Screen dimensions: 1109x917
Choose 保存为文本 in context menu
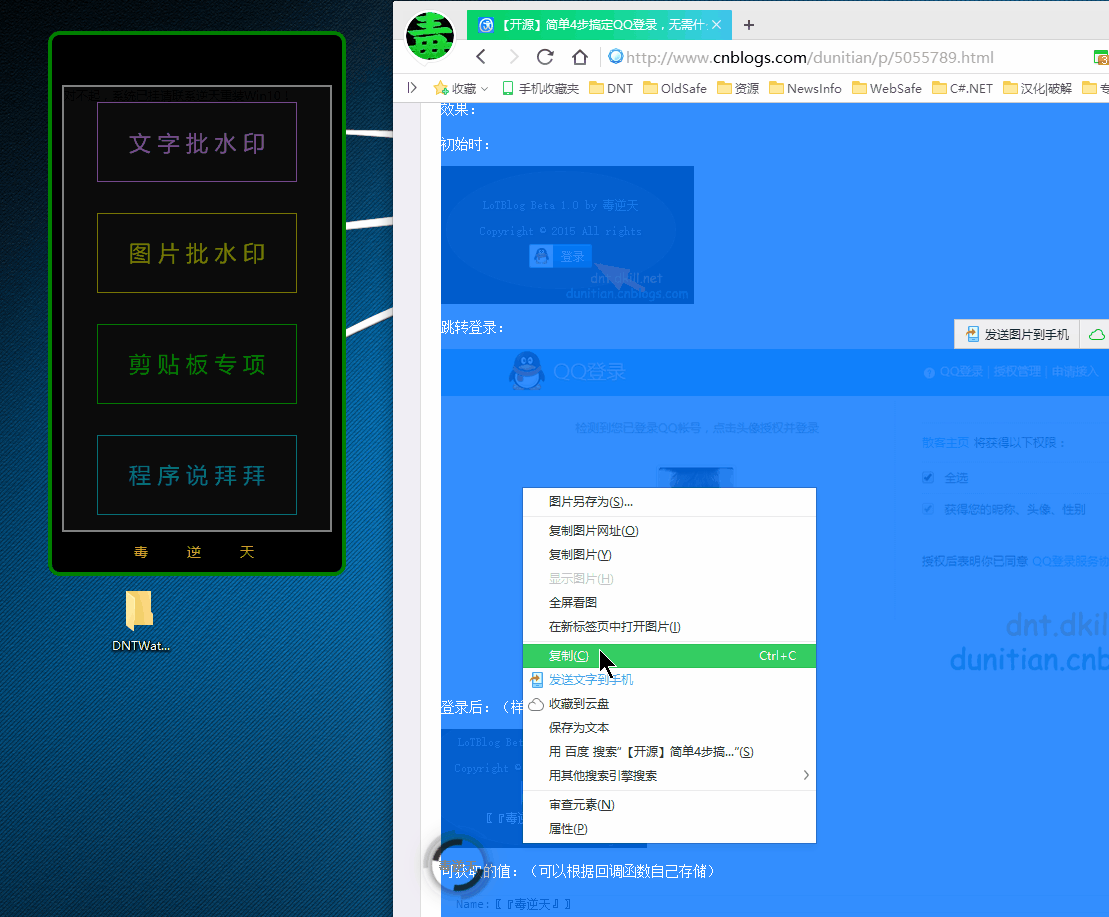tap(669, 728)
